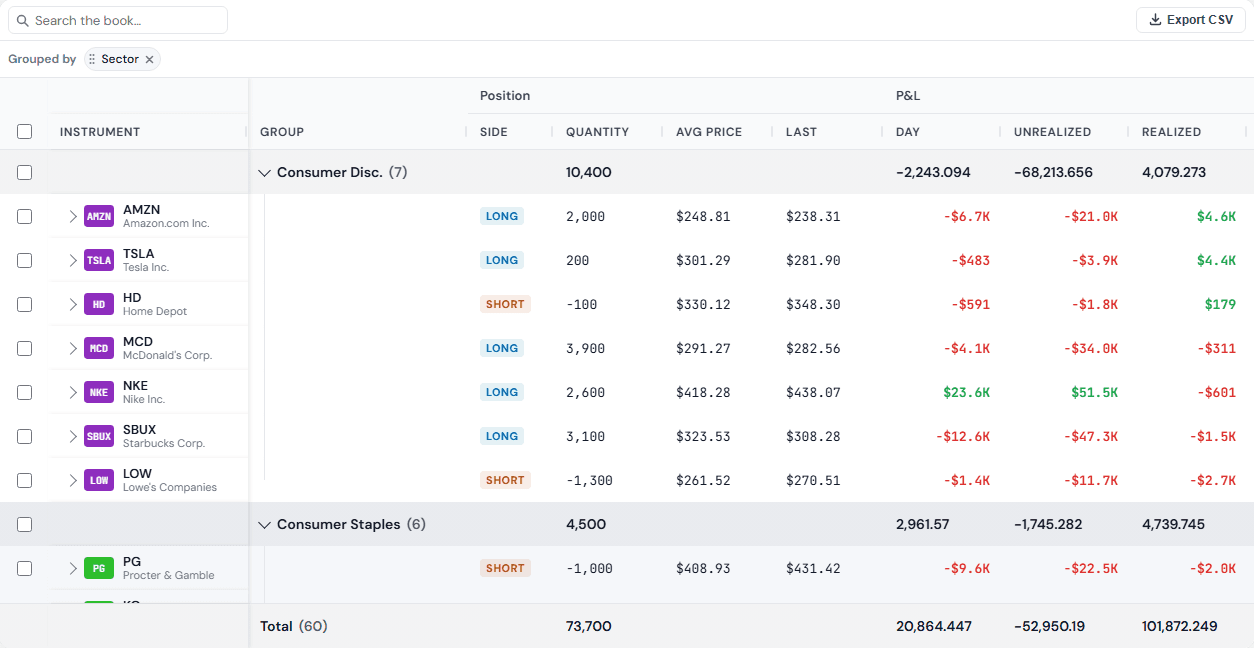Expand the TSLA row chevron
The image size is (1254, 649).
click(x=73, y=260)
